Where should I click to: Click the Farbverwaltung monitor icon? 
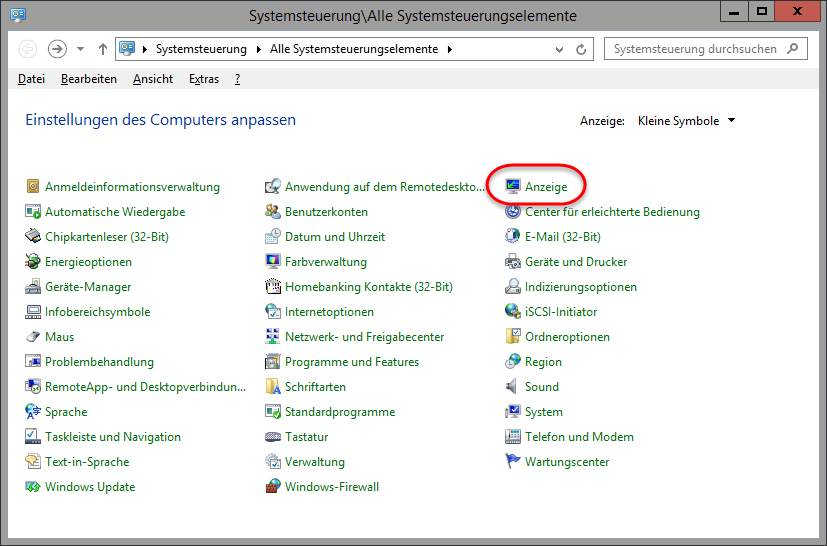click(273, 261)
